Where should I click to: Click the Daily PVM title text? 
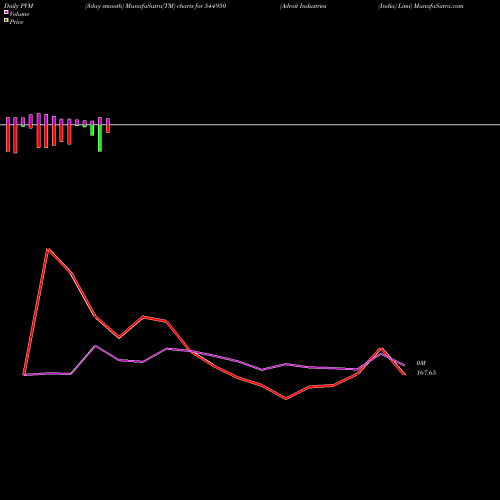(19, 6)
